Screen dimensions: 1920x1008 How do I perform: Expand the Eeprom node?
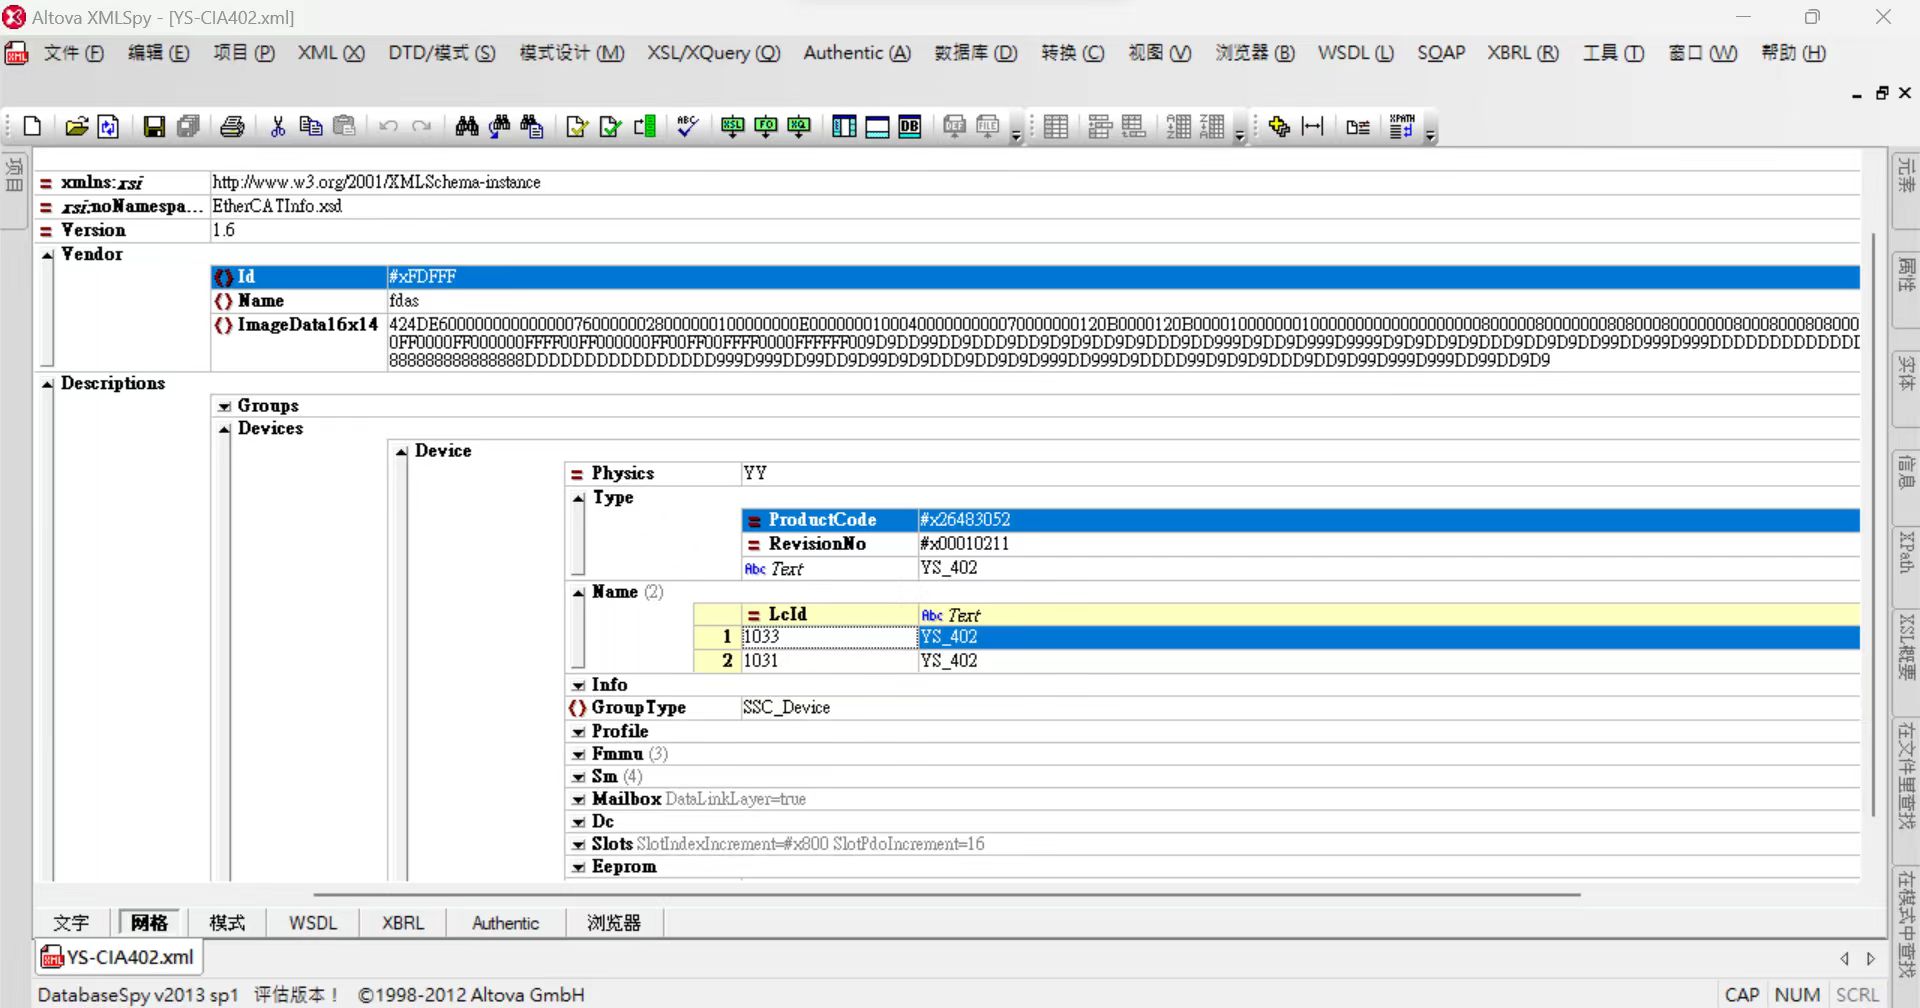[x=578, y=868]
